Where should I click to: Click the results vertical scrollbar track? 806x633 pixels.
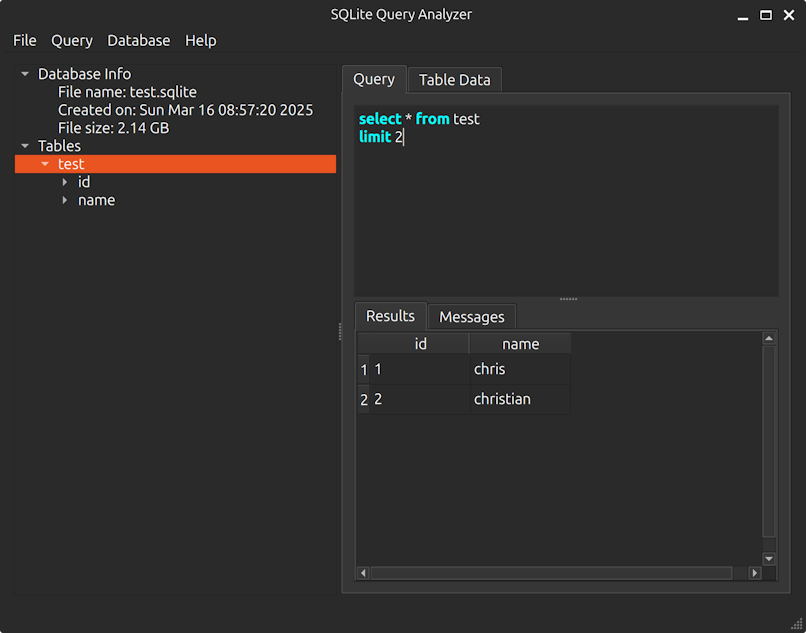coord(769,441)
